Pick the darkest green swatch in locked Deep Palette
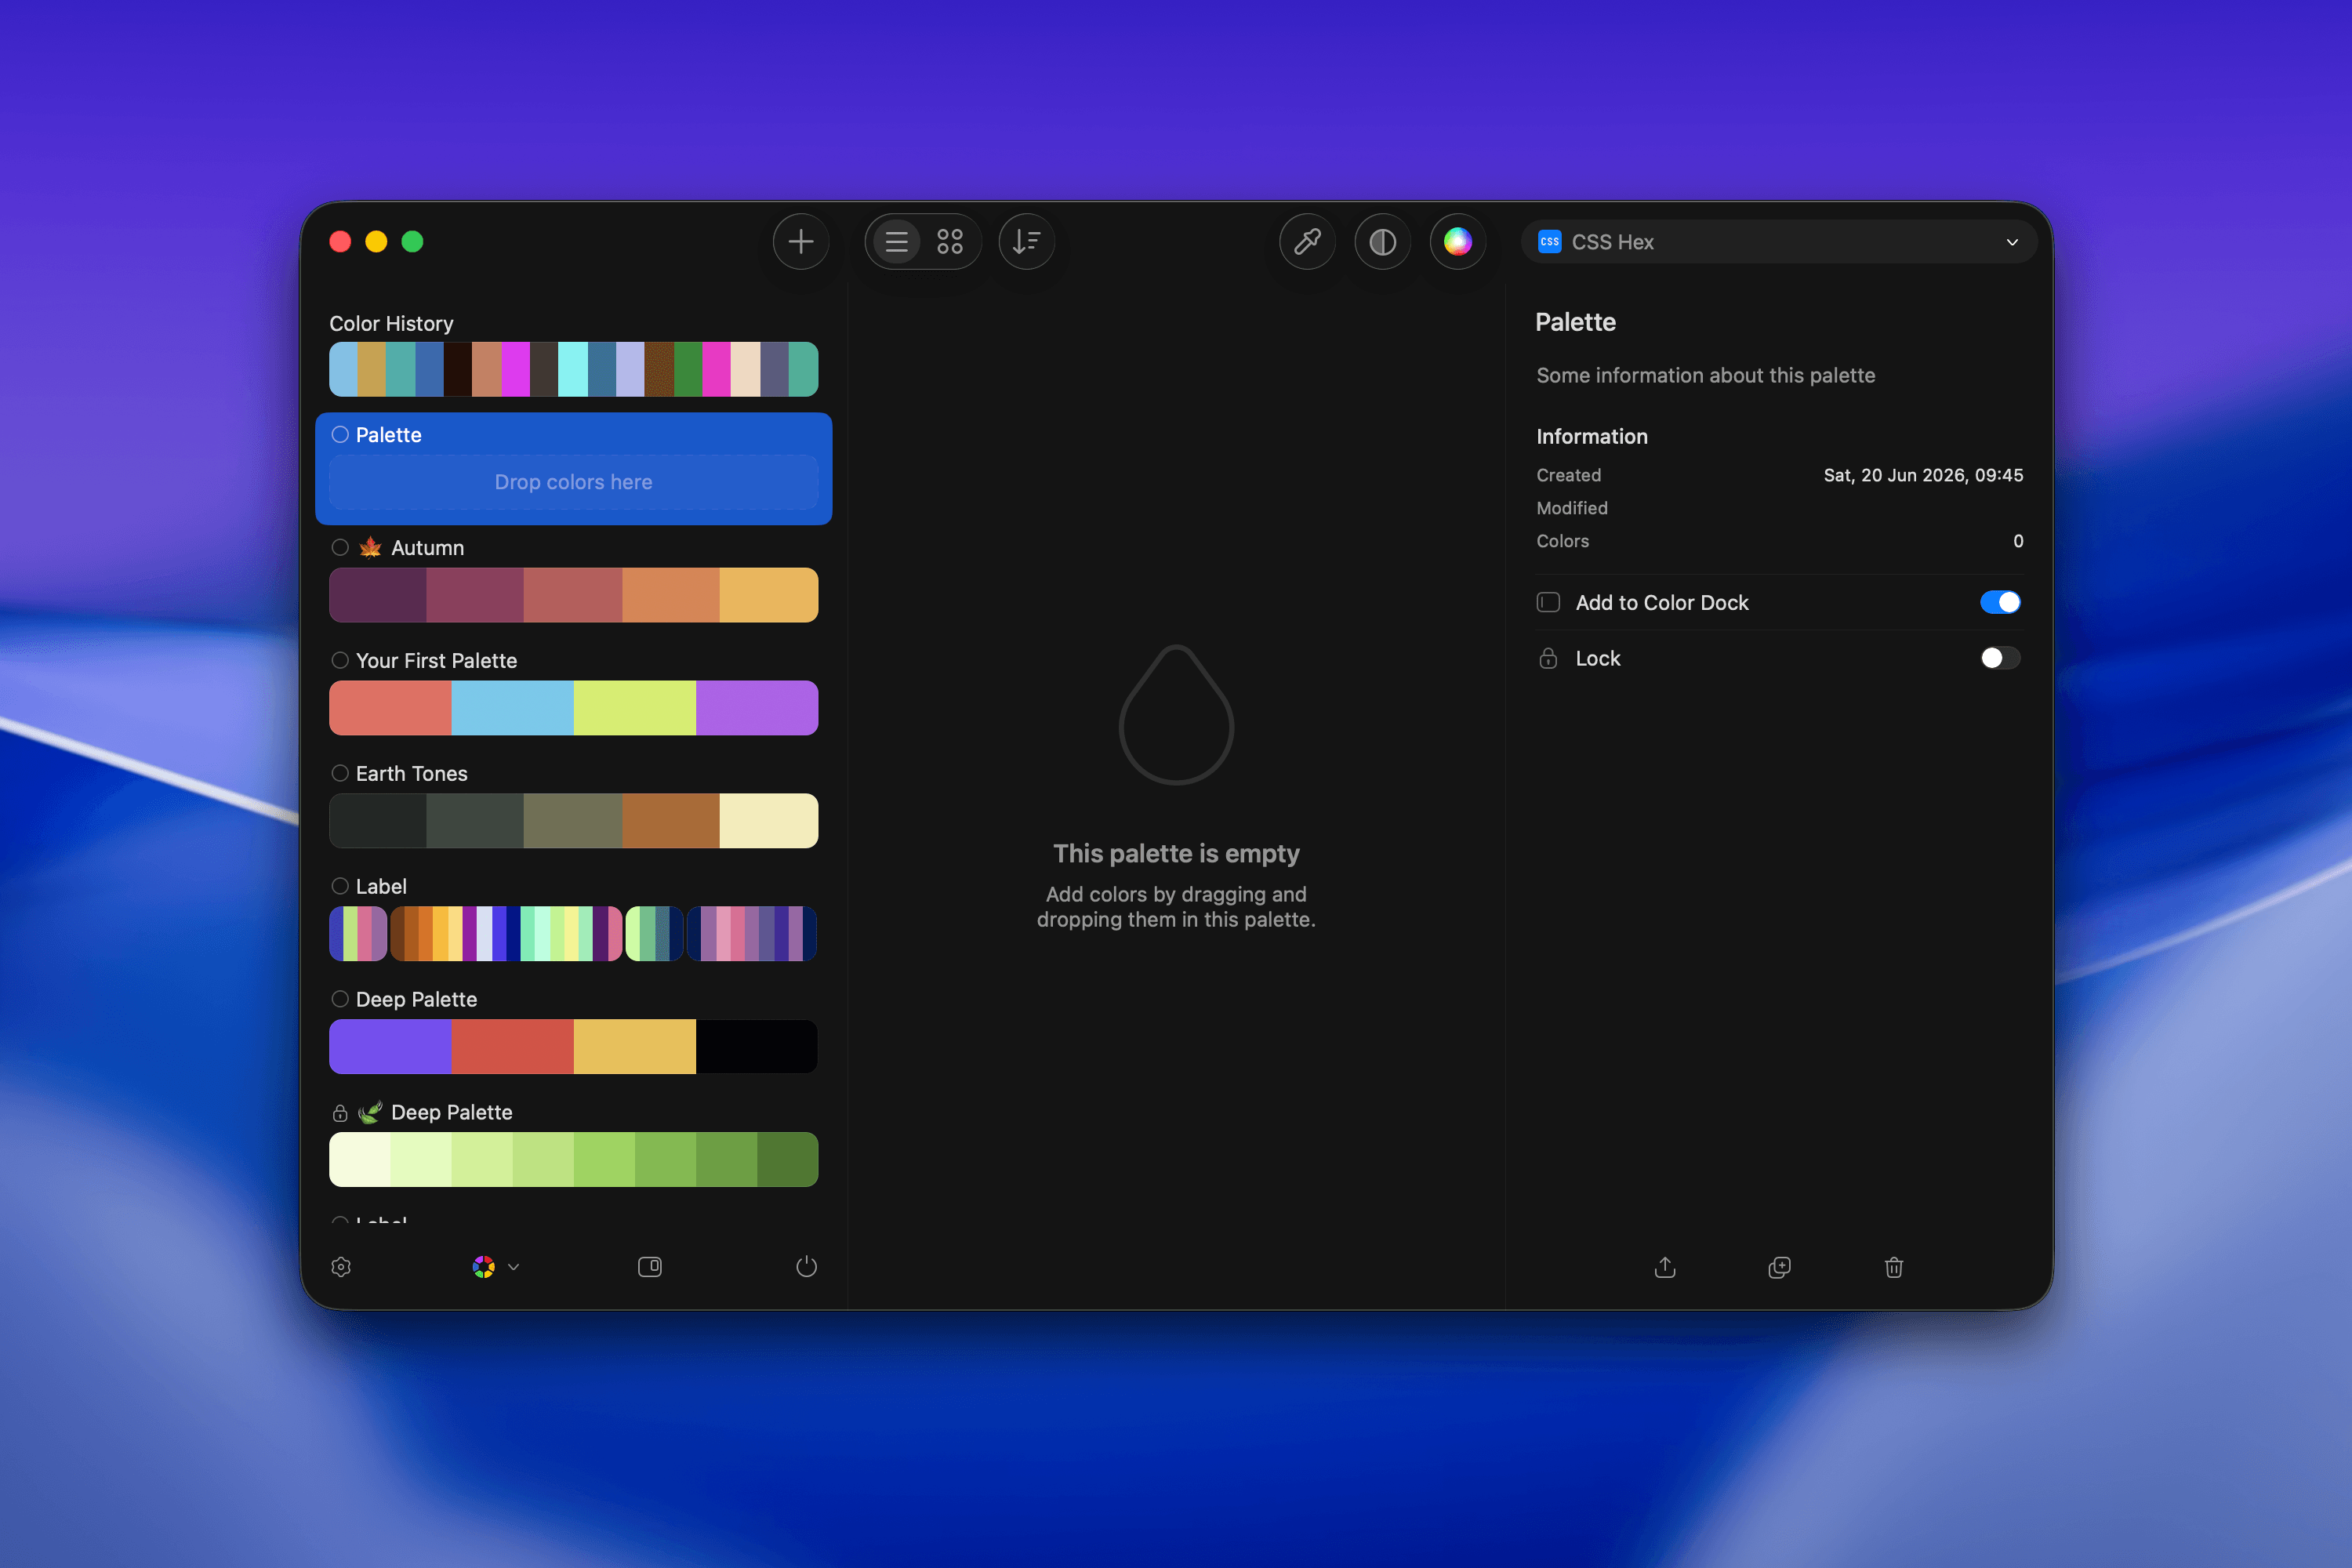This screenshot has width=2352, height=1568. pos(787,1160)
